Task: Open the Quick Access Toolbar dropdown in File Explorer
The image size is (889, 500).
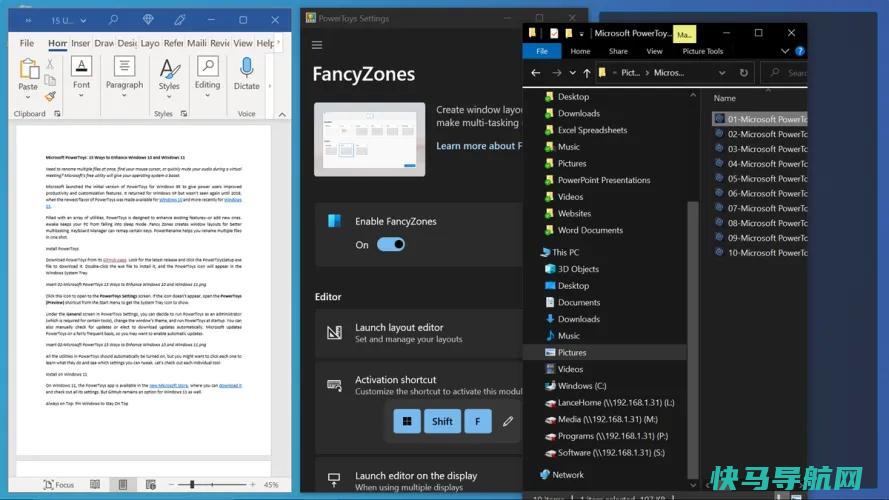Action: [x=582, y=34]
